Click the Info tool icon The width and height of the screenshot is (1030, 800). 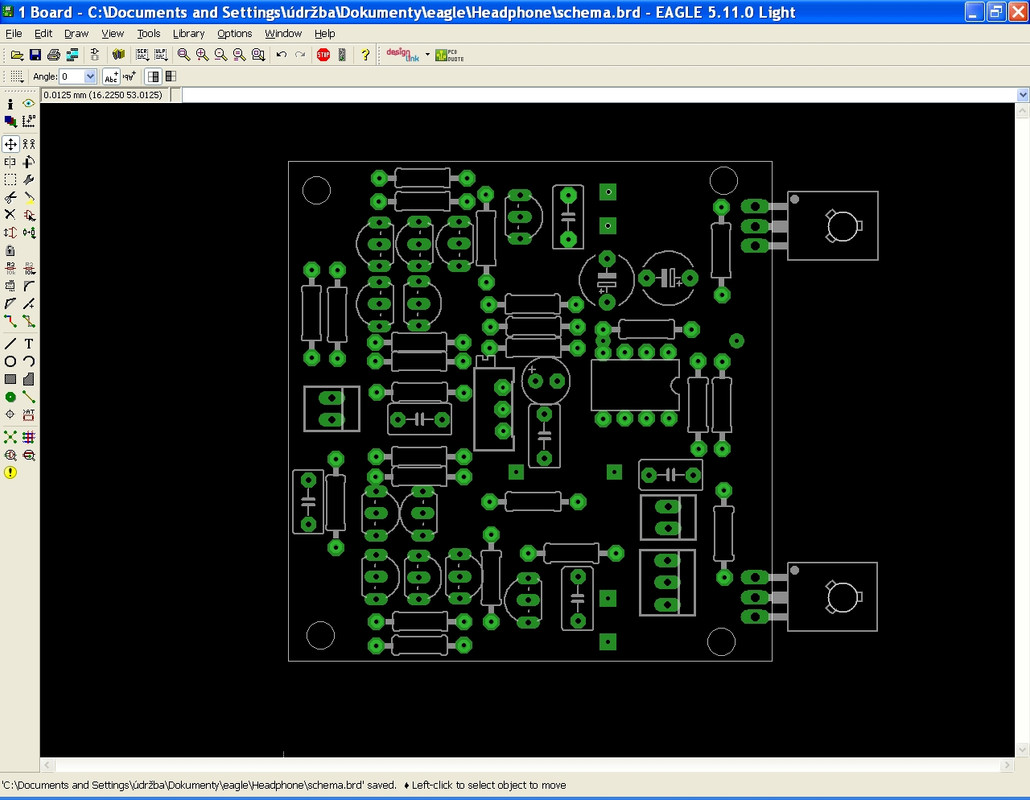click(11, 104)
